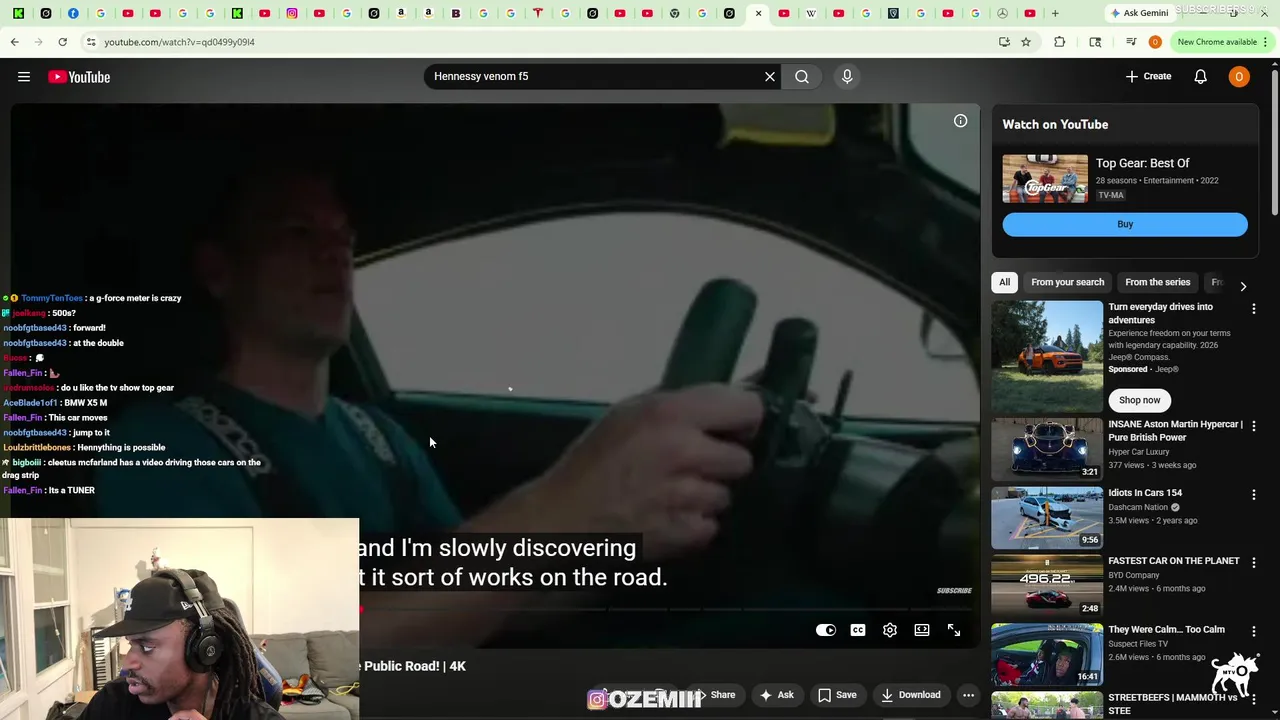Open the notifications bell

click(1200, 76)
